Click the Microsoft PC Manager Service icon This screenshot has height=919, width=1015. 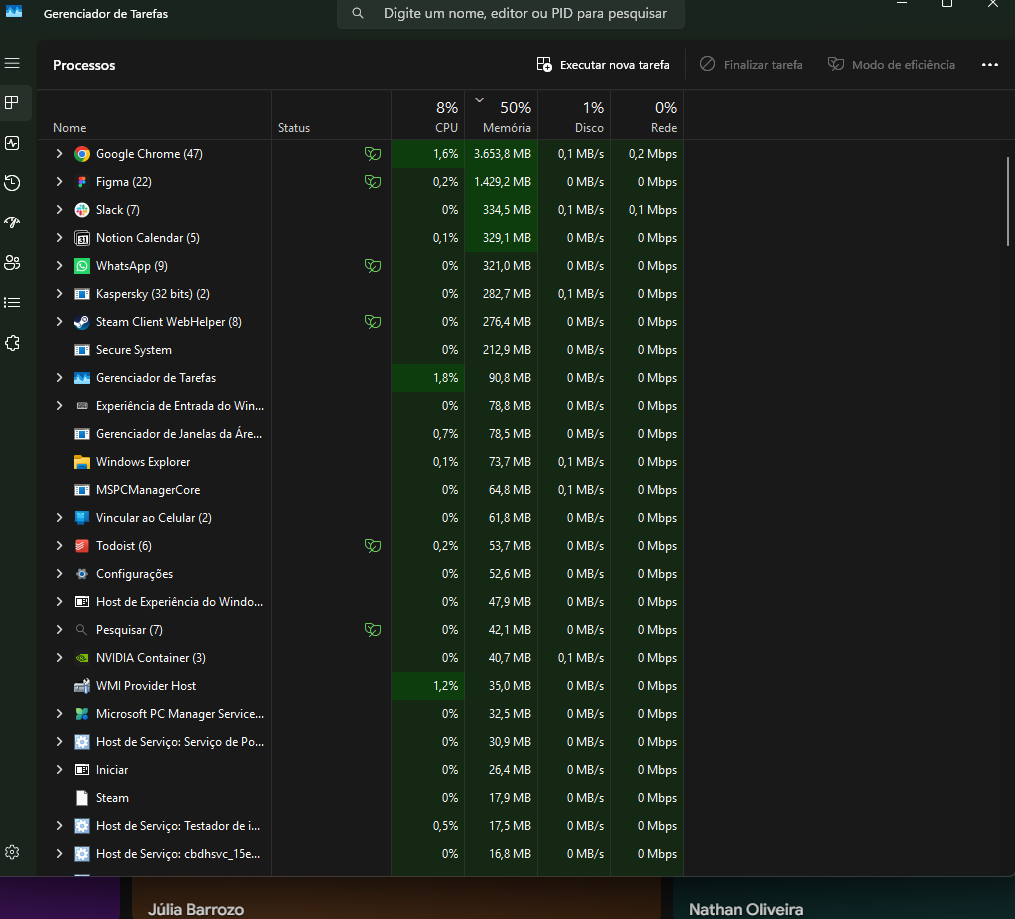pos(82,714)
